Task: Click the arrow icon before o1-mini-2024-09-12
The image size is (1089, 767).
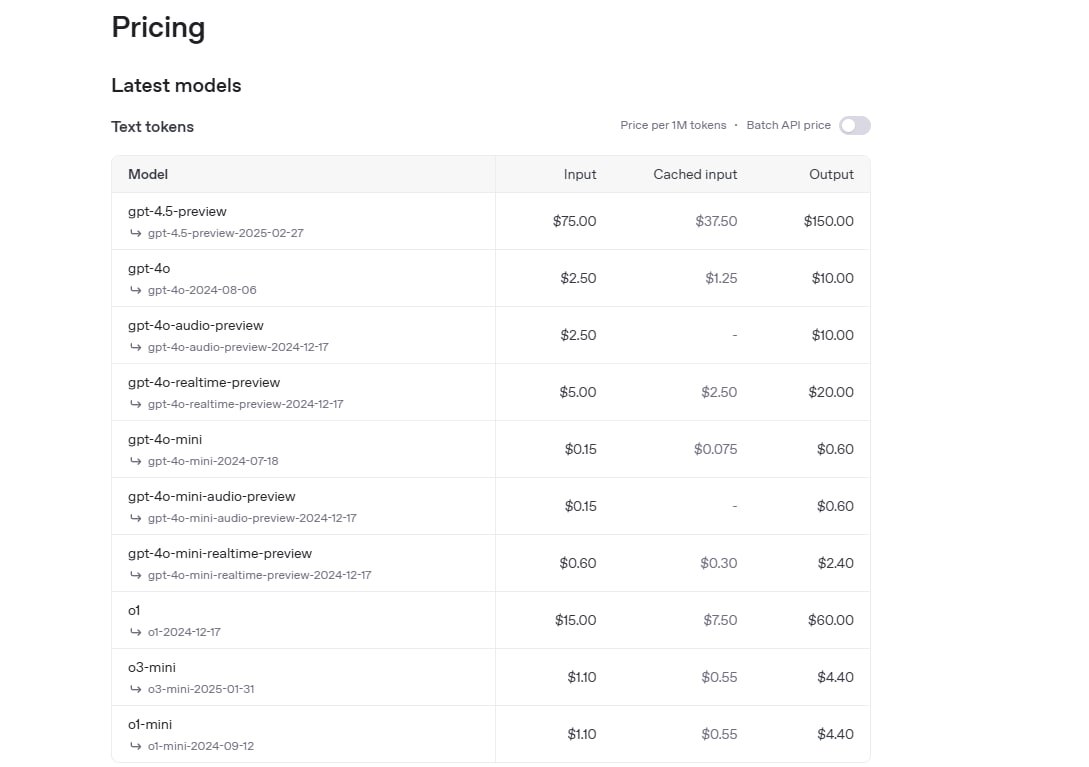Action: point(135,746)
